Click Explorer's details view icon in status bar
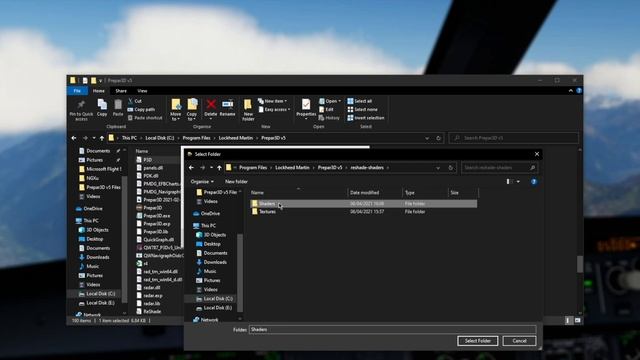The image size is (640, 360). (568, 321)
